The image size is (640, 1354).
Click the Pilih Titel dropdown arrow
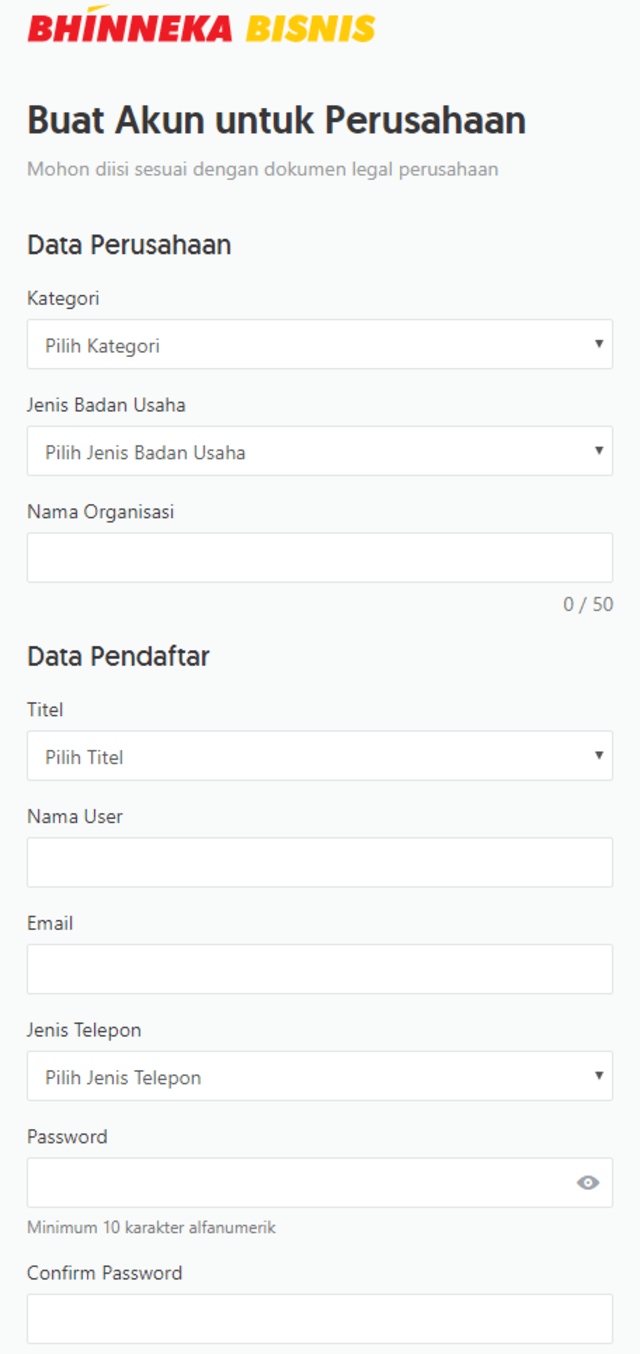point(598,756)
